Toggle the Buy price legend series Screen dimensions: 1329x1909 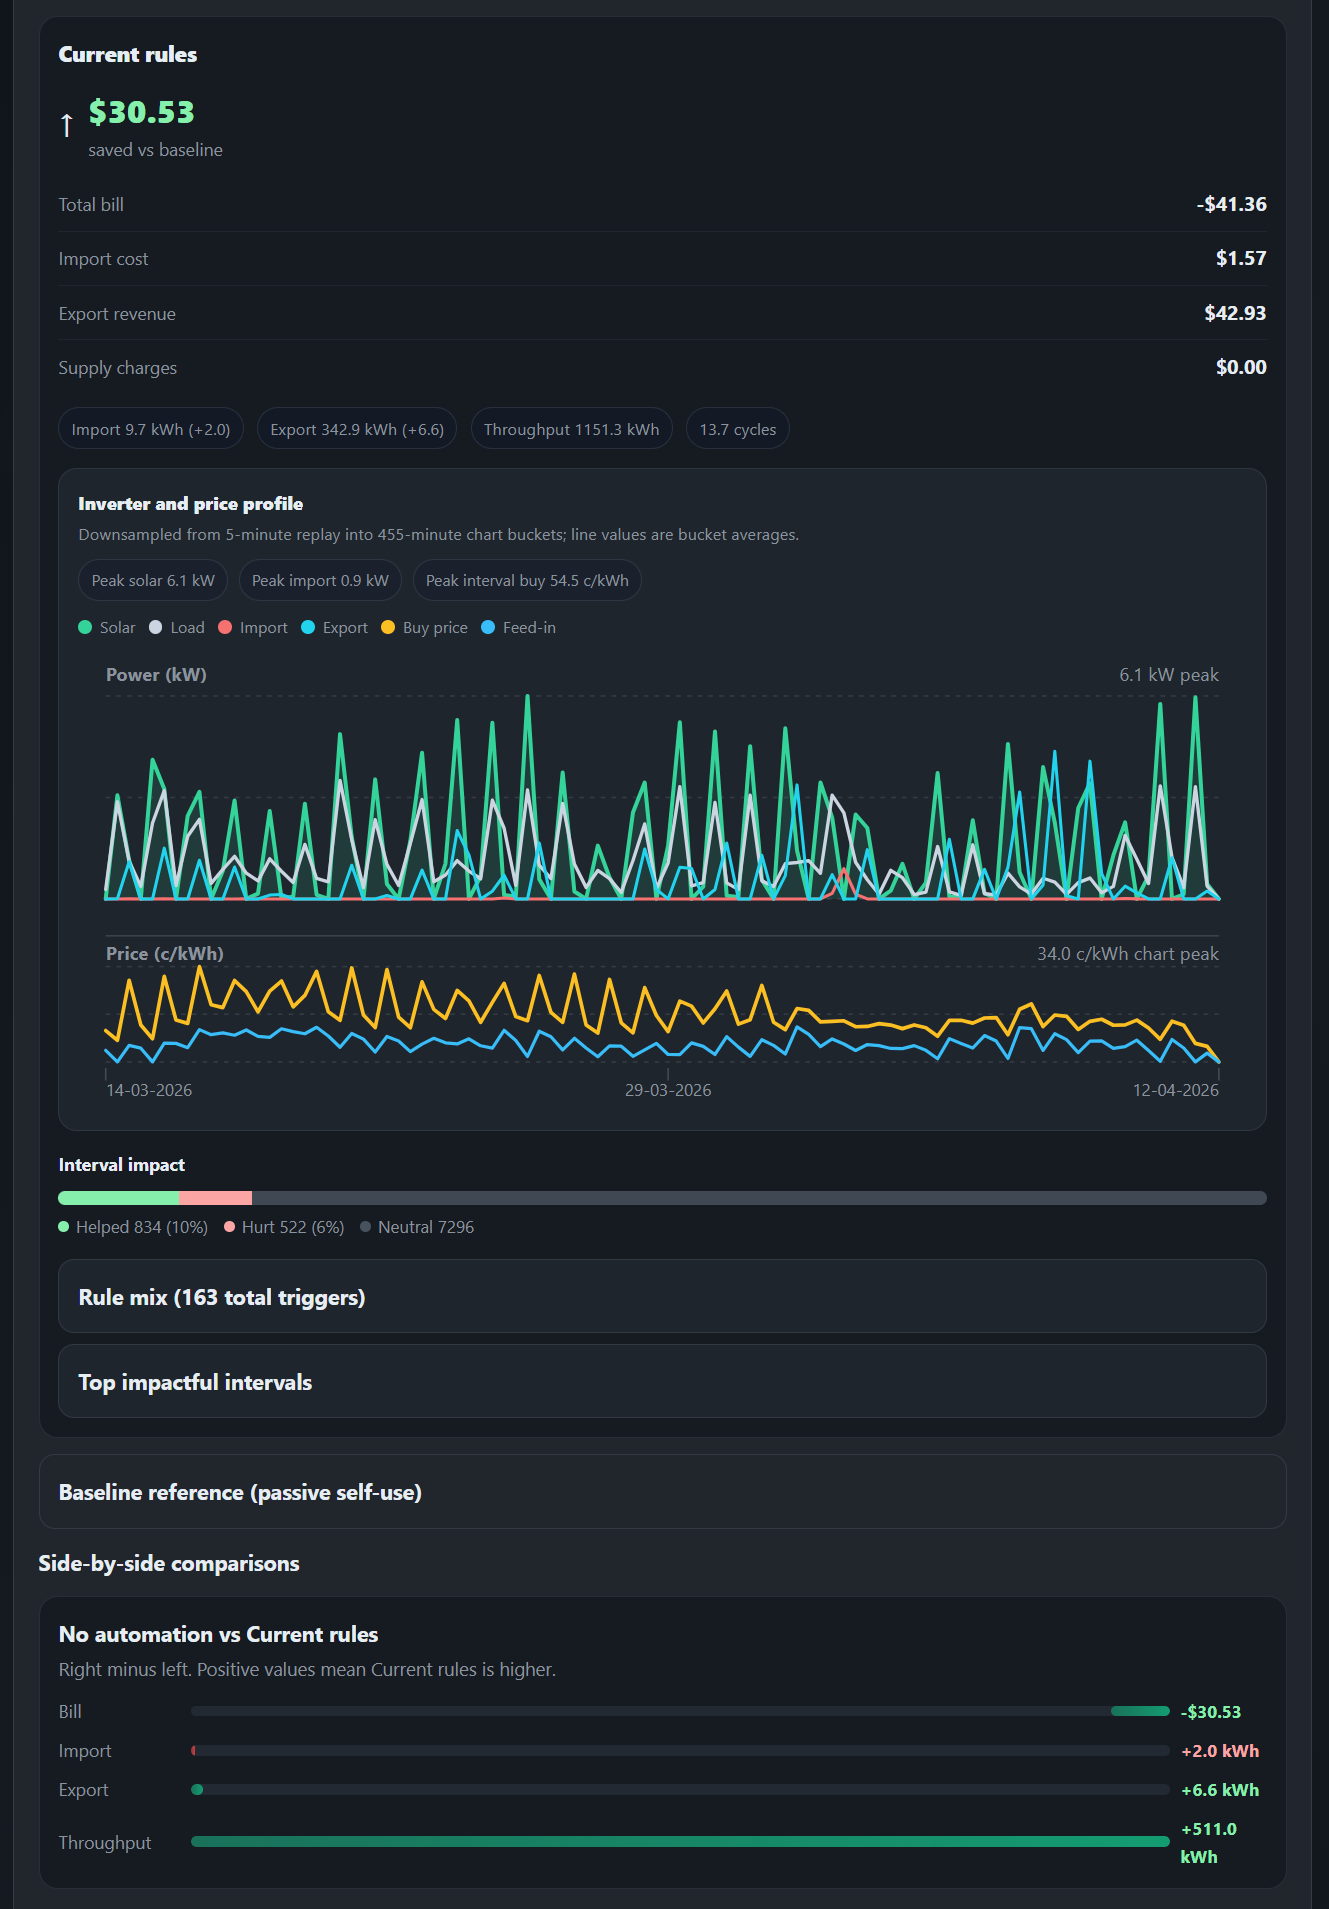click(425, 627)
